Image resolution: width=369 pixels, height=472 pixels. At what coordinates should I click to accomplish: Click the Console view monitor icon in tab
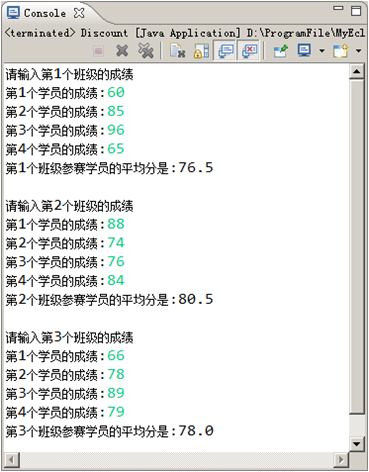(13, 13)
